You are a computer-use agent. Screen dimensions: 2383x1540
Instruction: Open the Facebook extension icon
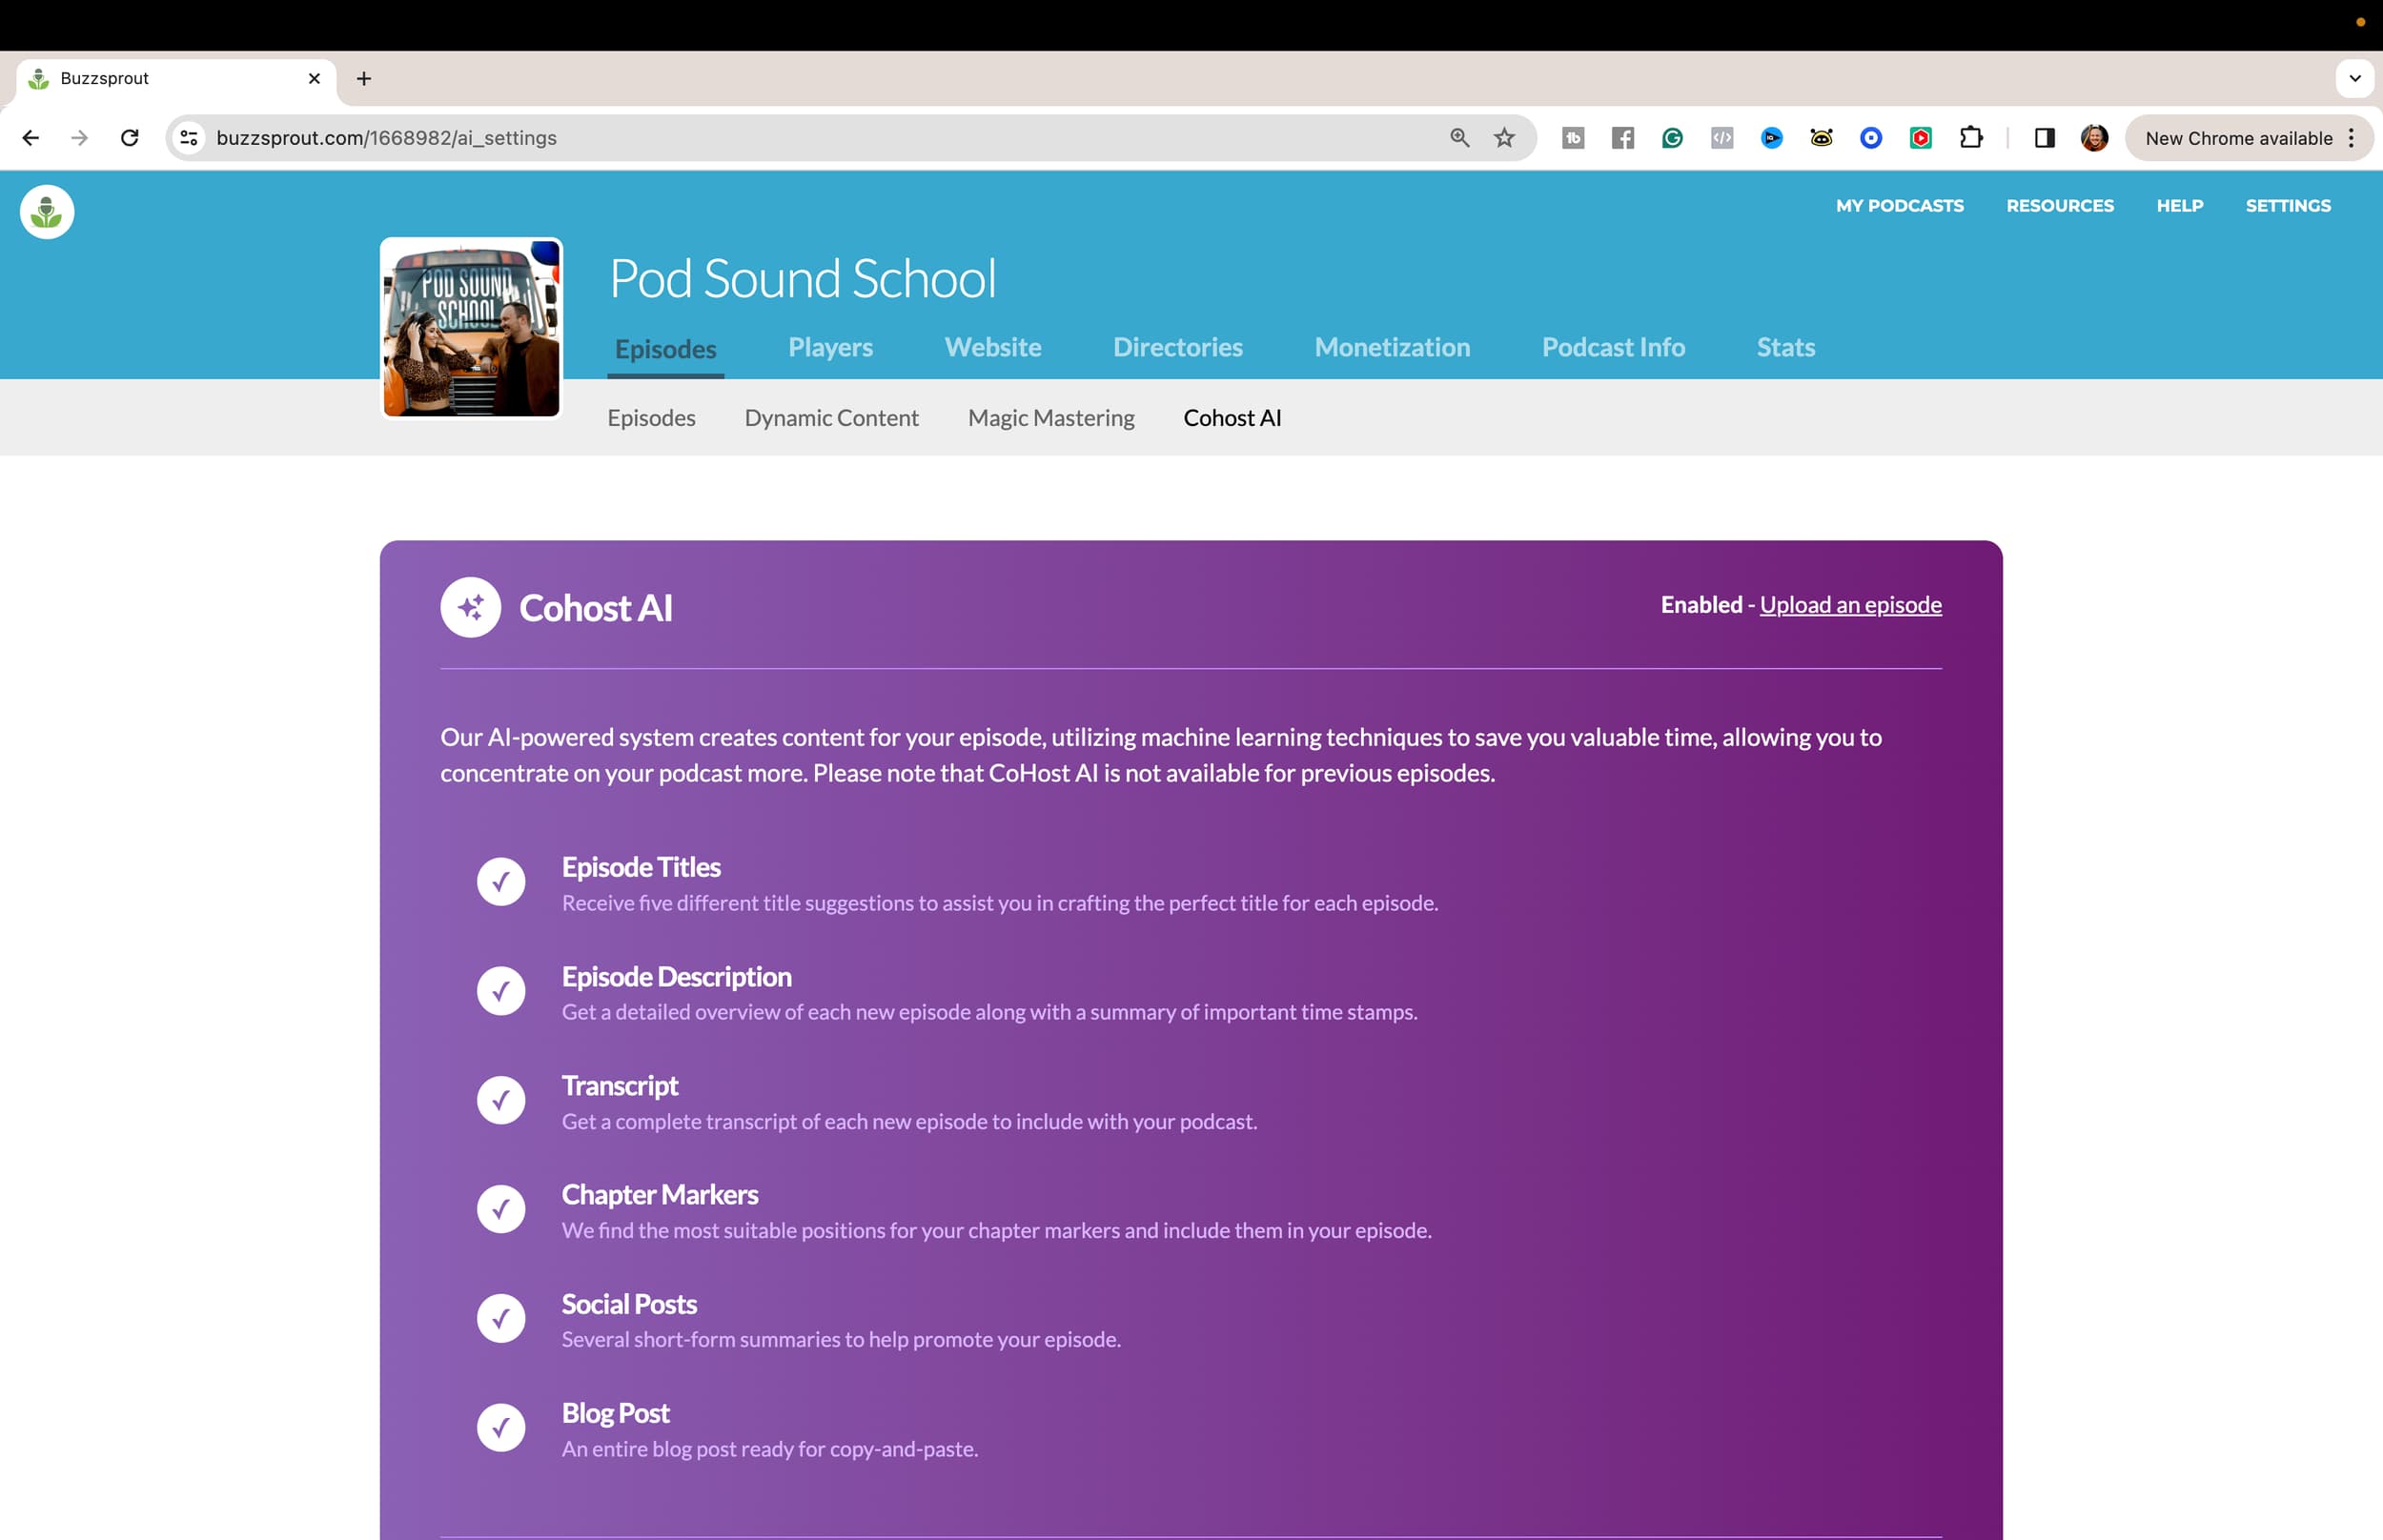point(1623,138)
